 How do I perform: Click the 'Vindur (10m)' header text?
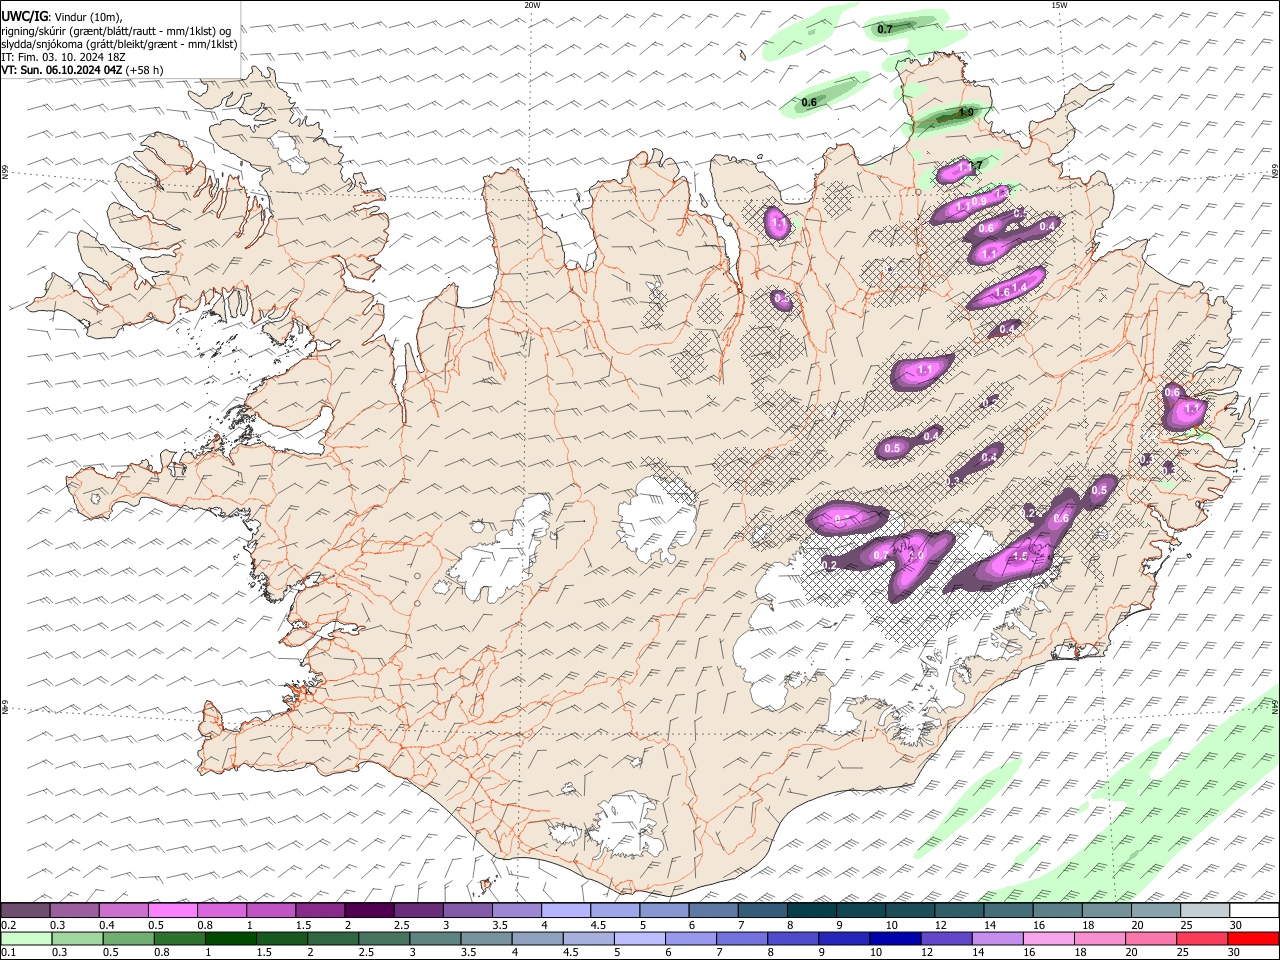[x=86, y=16]
